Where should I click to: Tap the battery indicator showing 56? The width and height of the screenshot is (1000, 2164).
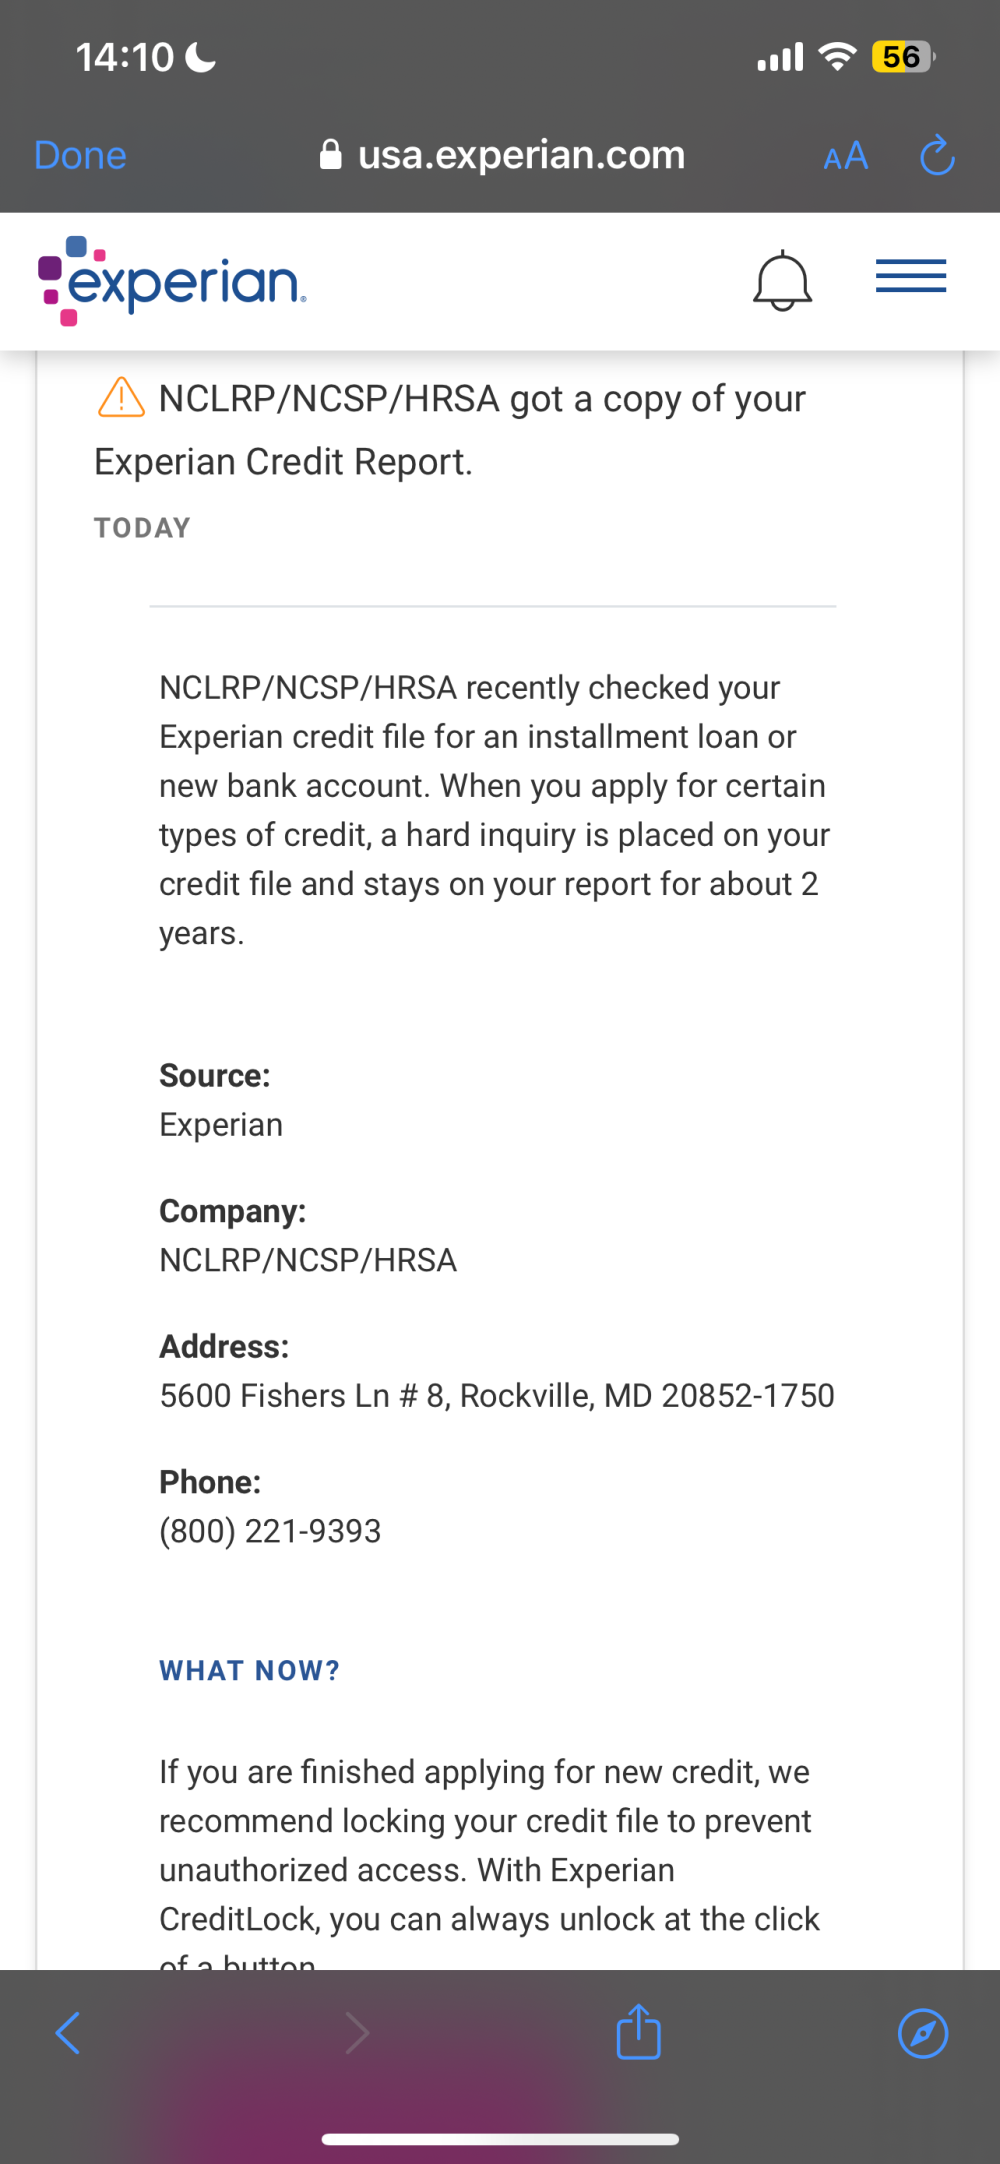pos(904,57)
